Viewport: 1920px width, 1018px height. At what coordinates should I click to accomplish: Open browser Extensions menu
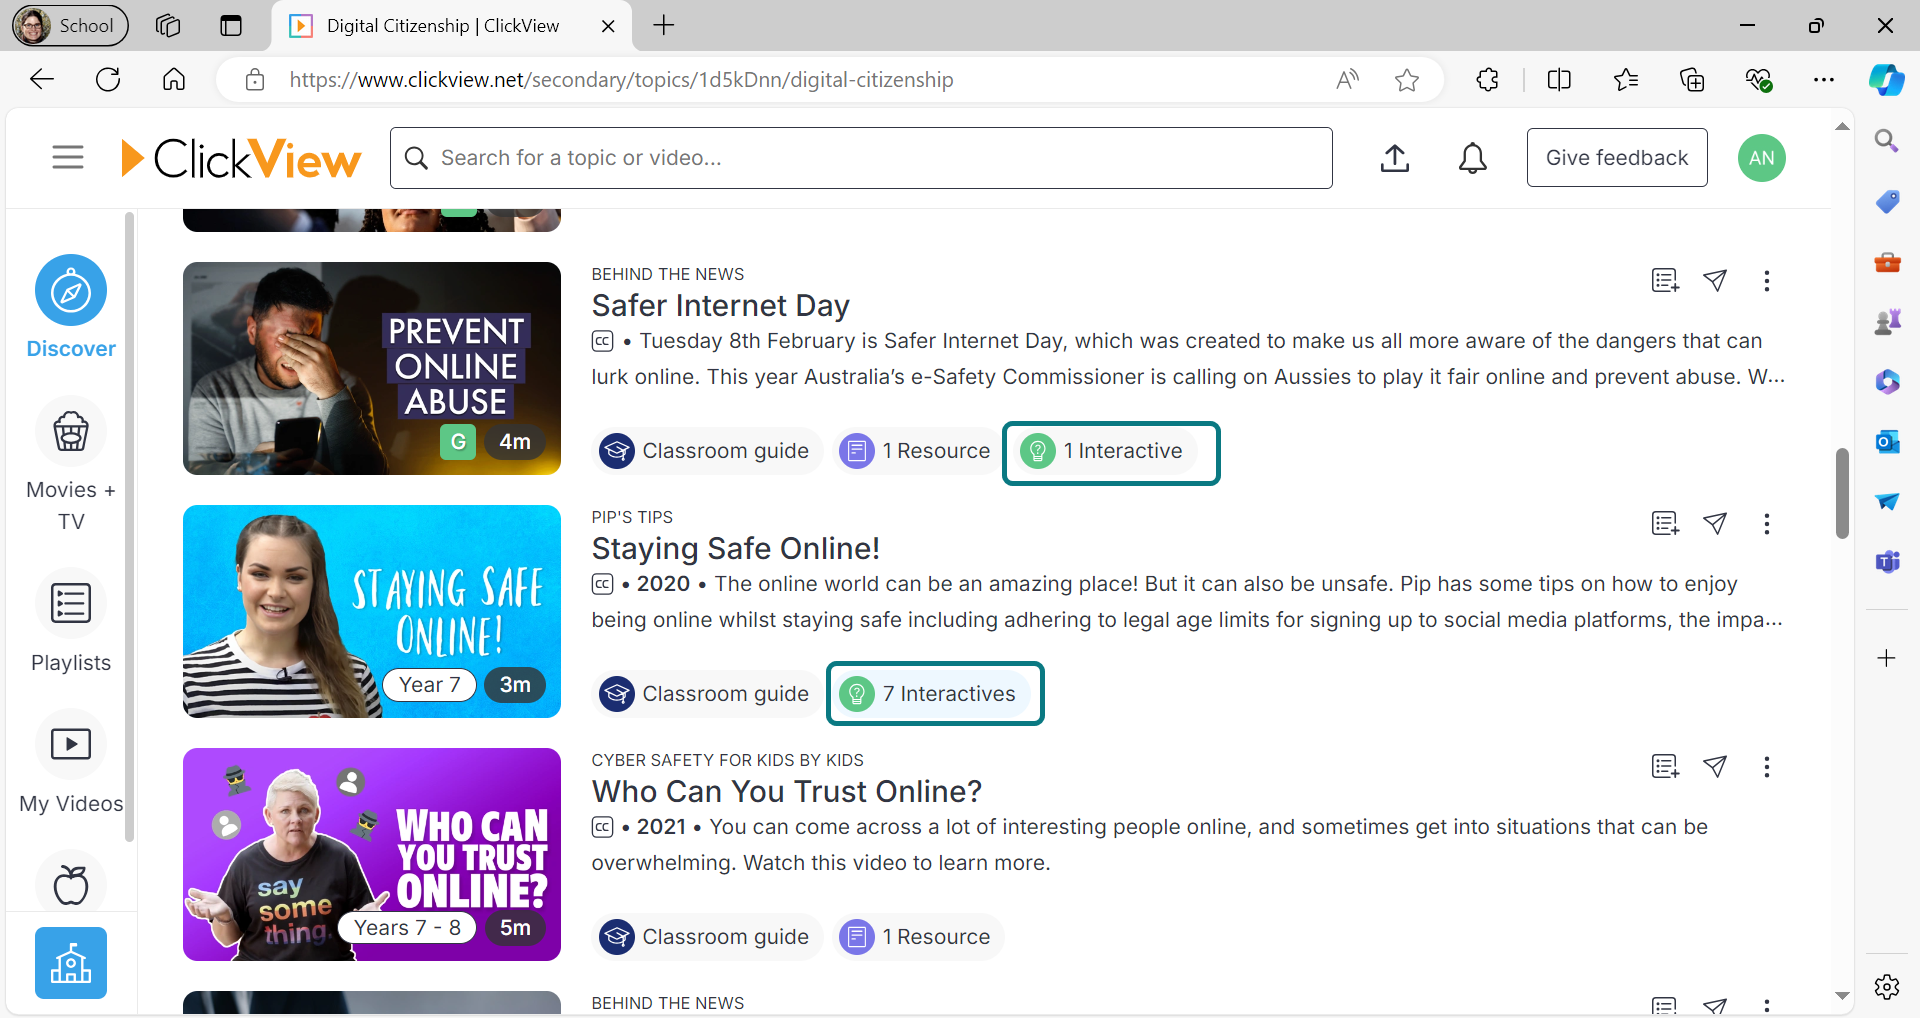[1488, 80]
